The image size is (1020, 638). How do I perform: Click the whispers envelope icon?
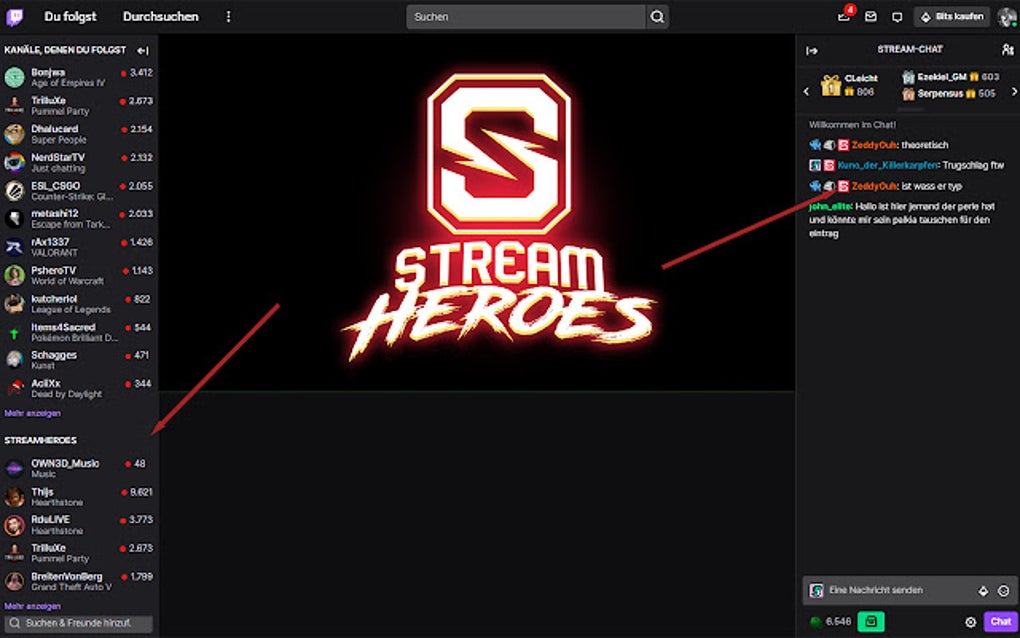[872, 16]
